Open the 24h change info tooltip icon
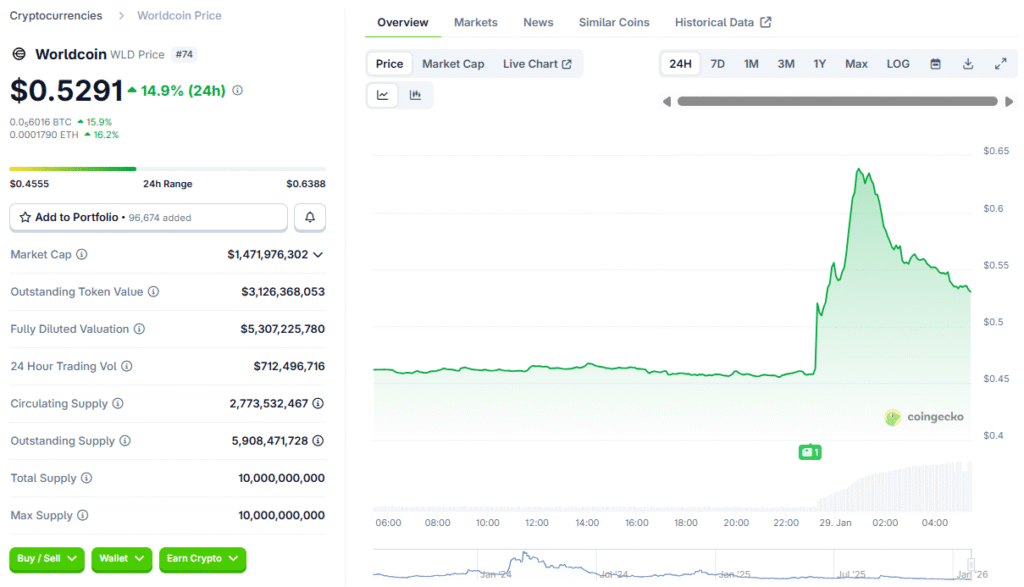 coord(237,90)
